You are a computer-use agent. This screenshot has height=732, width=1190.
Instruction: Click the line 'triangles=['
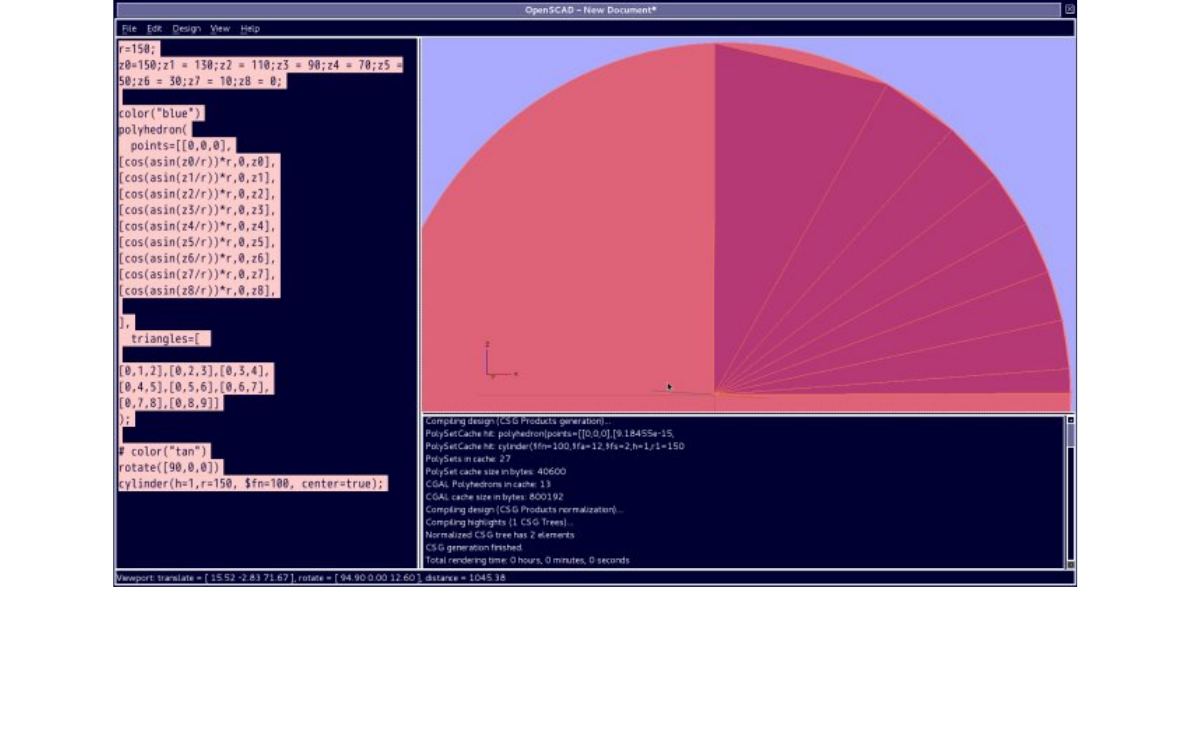click(165, 339)
